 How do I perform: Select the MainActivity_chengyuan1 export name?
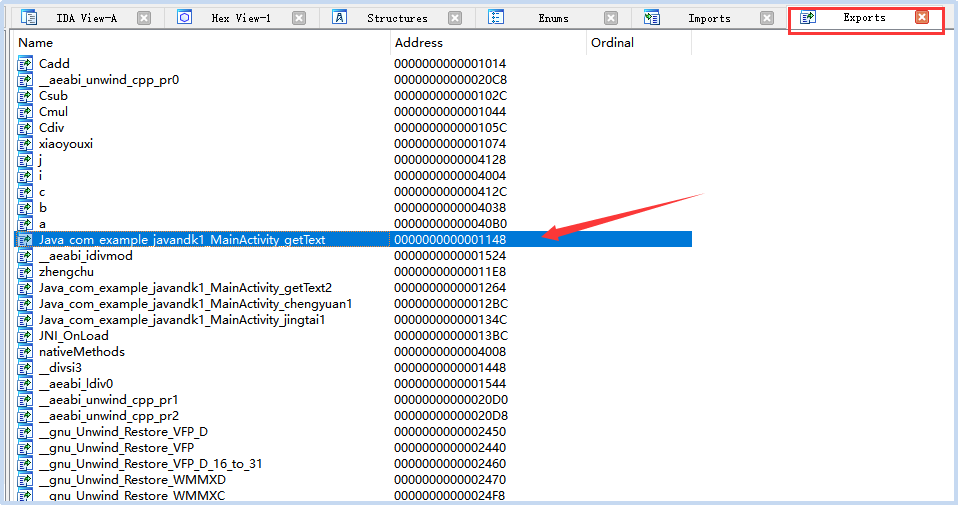[x=196, y=304]
